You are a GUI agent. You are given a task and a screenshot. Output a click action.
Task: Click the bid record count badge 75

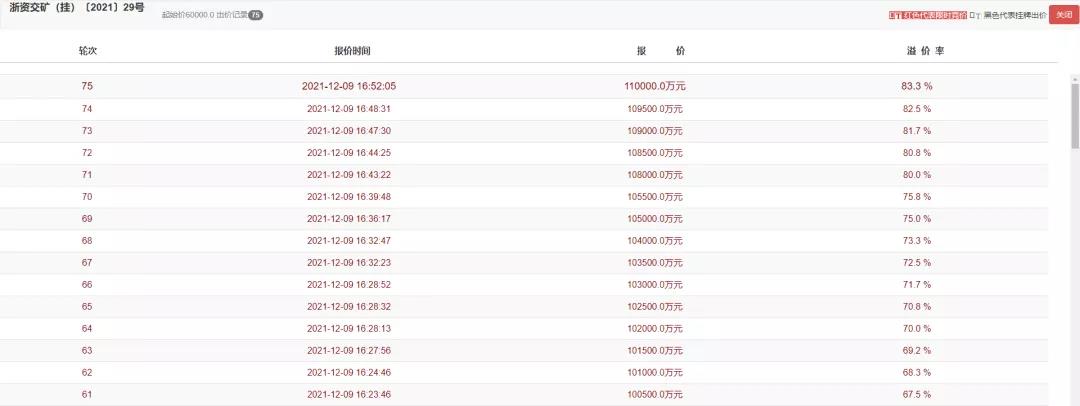tap(255, 16)
